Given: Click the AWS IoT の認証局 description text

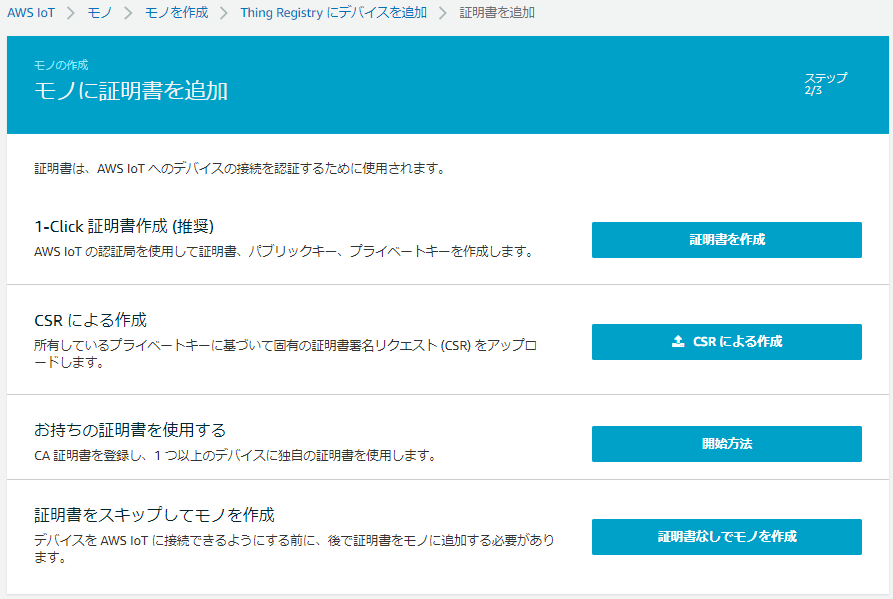Looking at the screenshot, I should 284,251.
